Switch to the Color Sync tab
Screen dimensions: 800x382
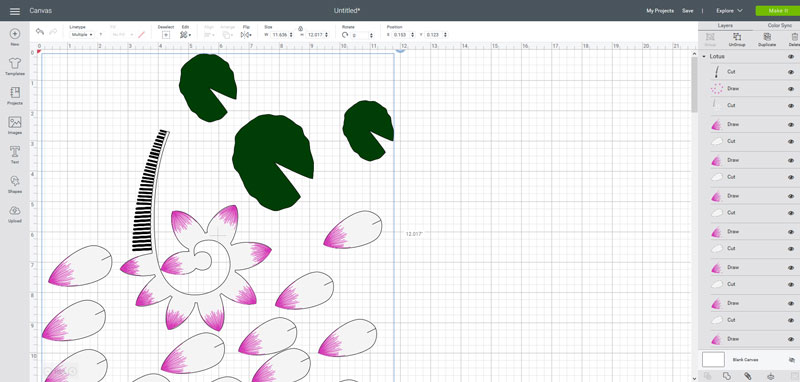(779, 26)
